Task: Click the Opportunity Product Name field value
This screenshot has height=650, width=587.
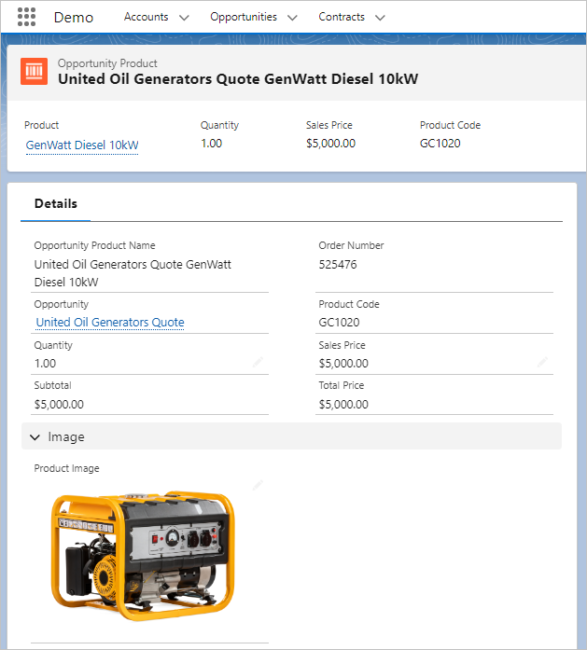Action: (x=132, y=273)
